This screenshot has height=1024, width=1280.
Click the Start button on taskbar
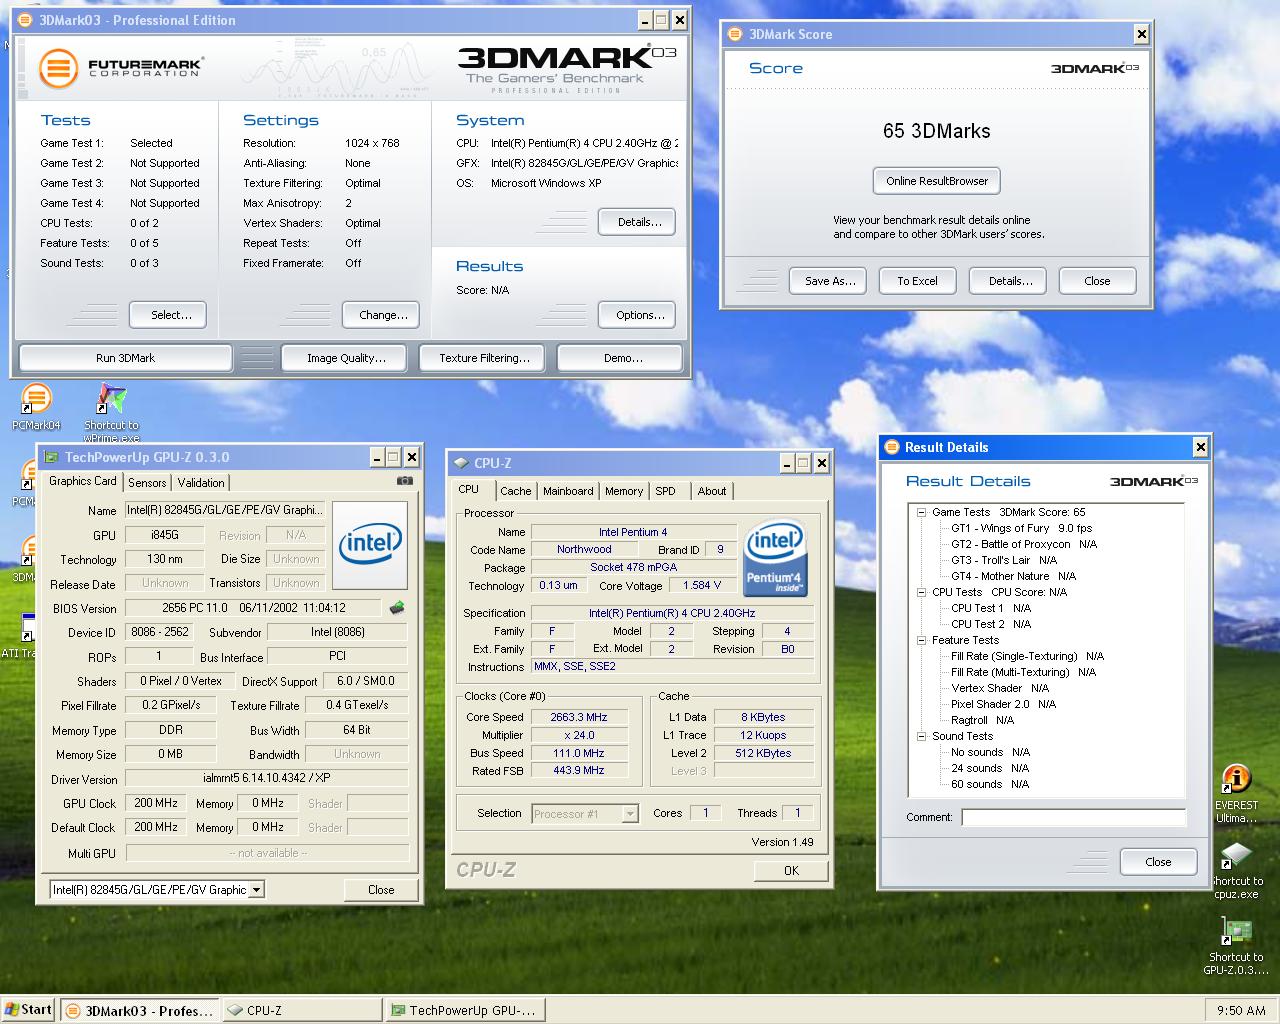pos(28,1009)
